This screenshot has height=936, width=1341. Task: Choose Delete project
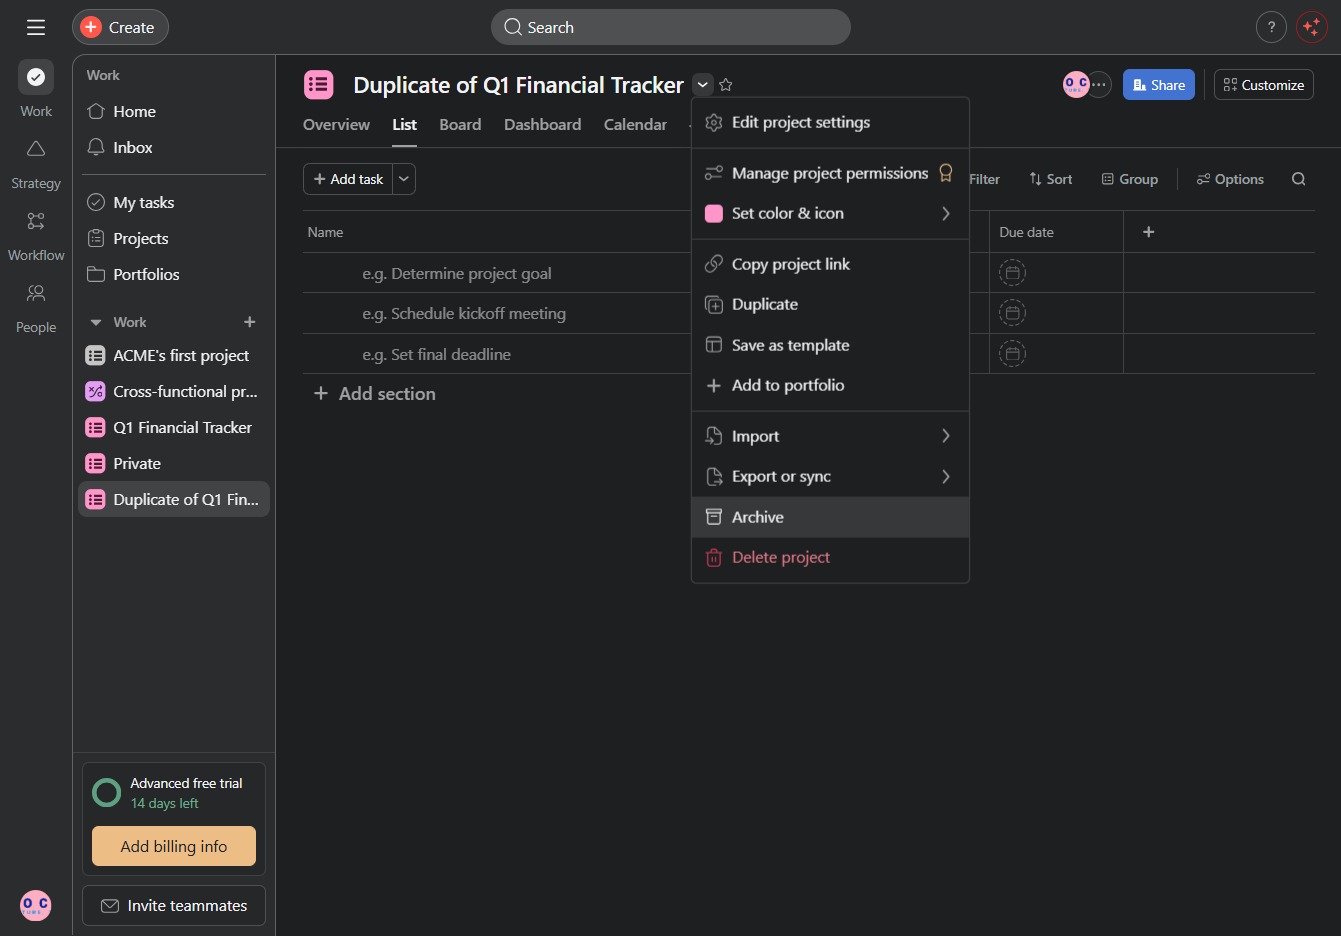click(830, 557)
